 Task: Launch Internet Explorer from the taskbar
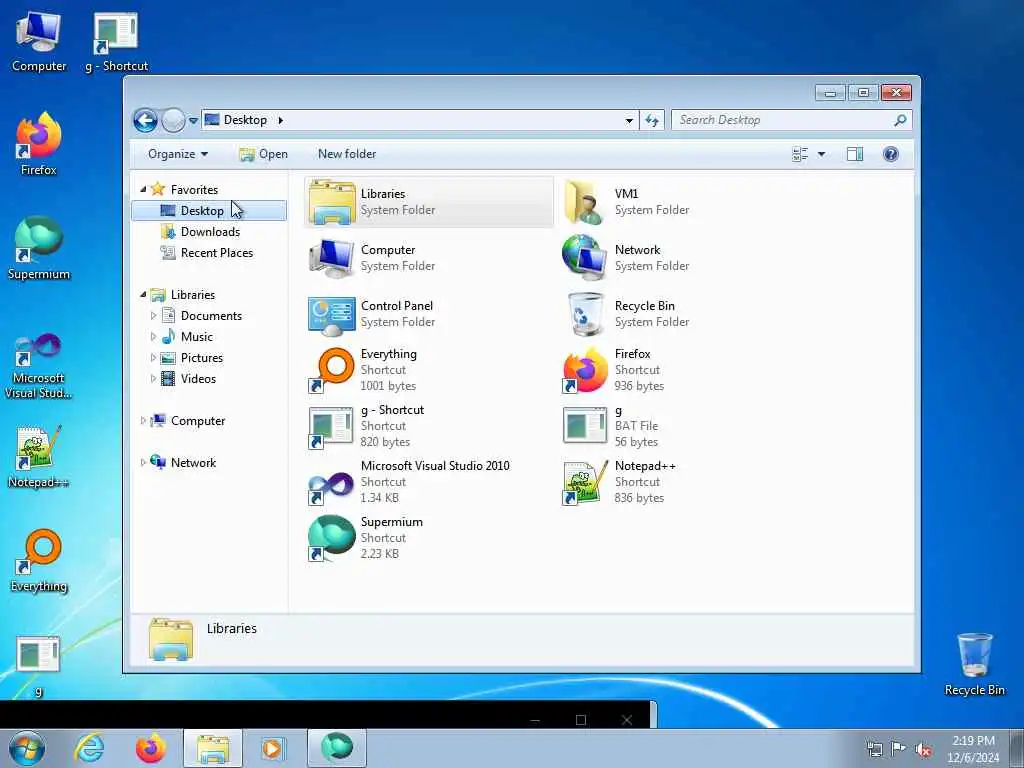point(89,748)
